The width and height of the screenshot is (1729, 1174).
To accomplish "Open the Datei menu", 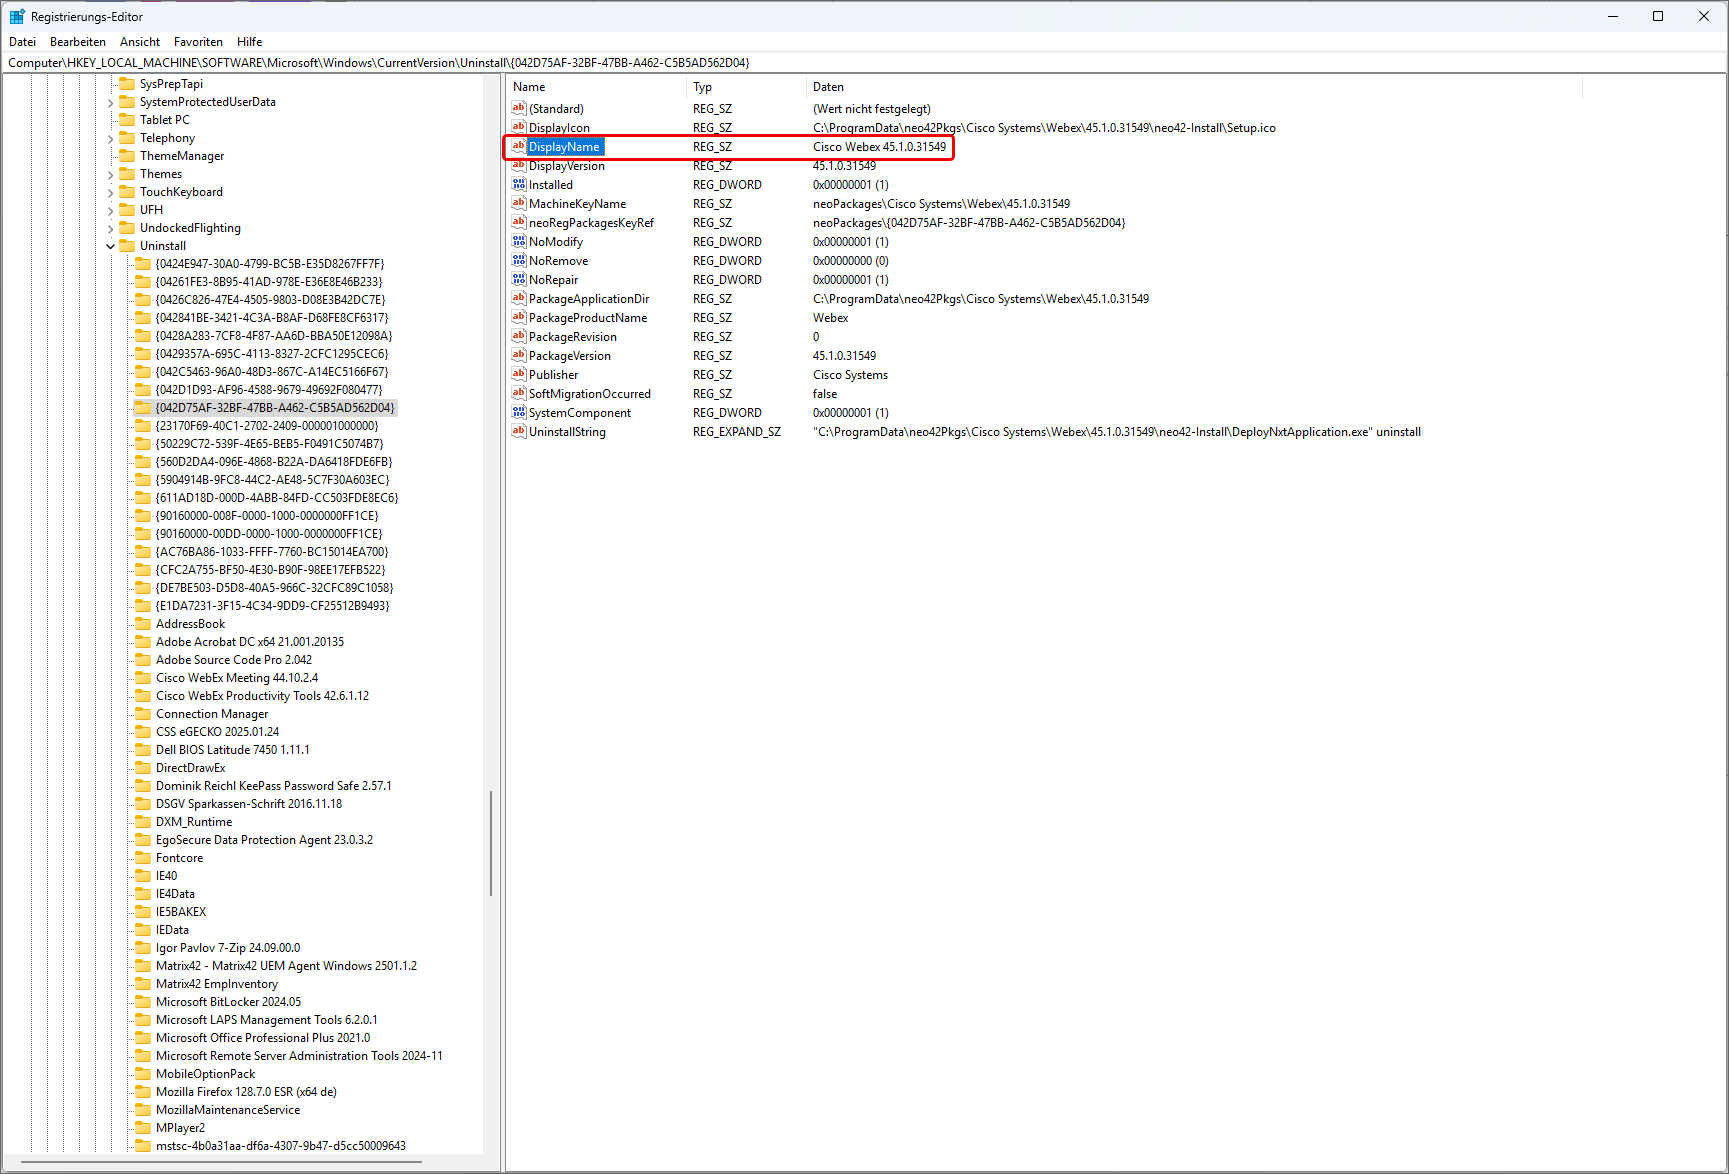I will pyautogui.click(x=22, y=42).
